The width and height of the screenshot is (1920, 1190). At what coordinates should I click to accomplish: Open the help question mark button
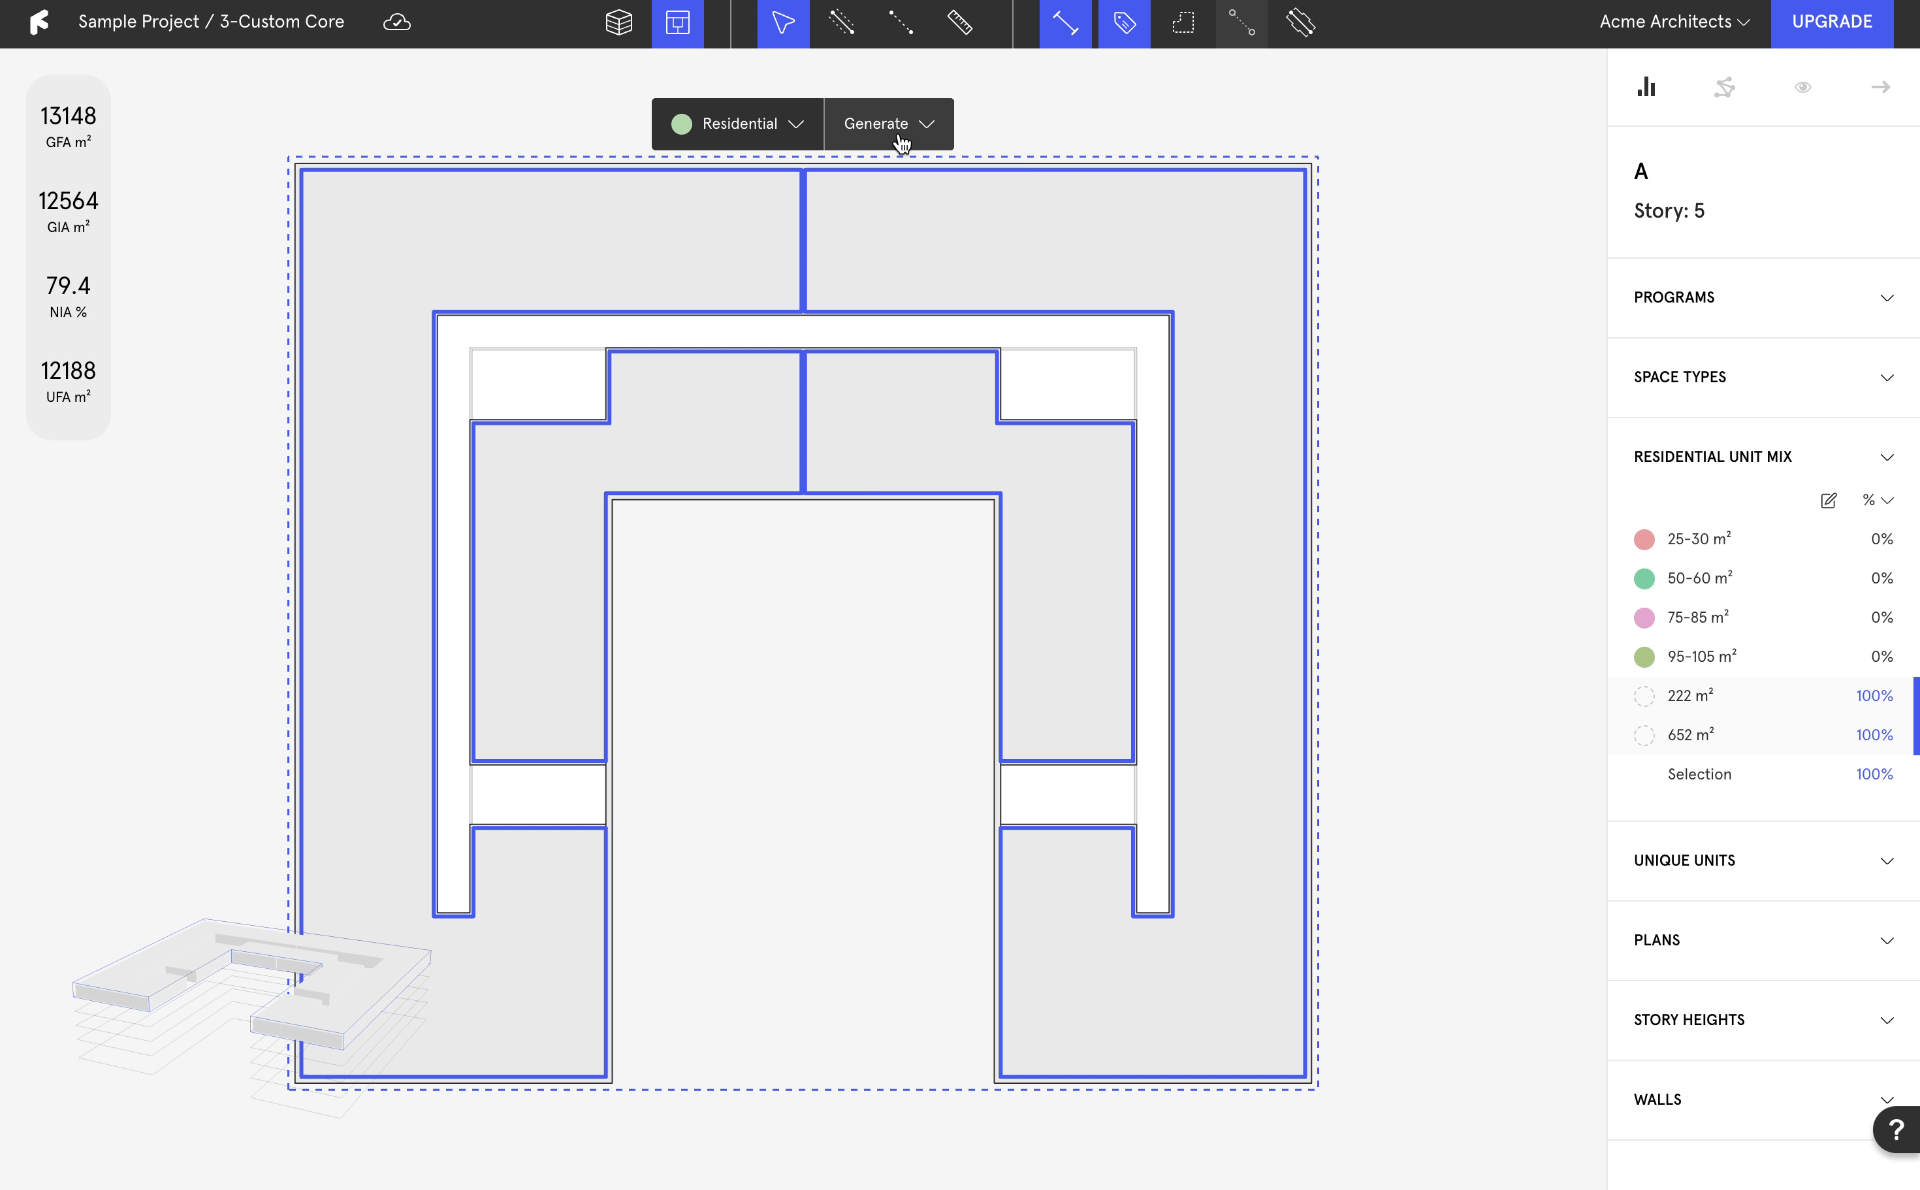[1896, 1130]
